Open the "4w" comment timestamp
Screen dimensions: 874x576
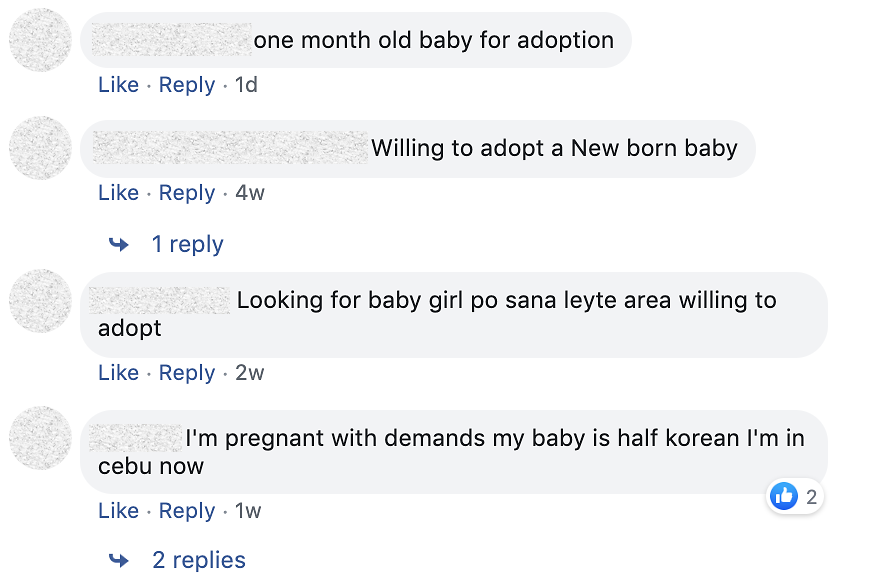pos(250,193)
